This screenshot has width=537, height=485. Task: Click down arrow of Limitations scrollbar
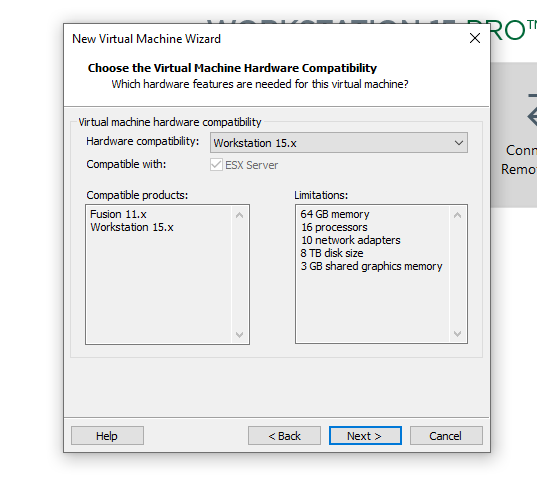click(457, 334)
